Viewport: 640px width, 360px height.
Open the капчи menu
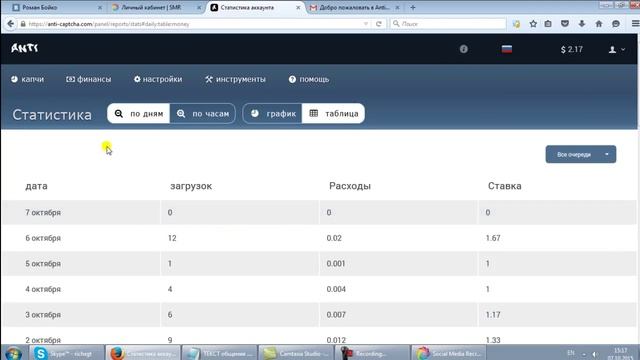pos(27,79)
